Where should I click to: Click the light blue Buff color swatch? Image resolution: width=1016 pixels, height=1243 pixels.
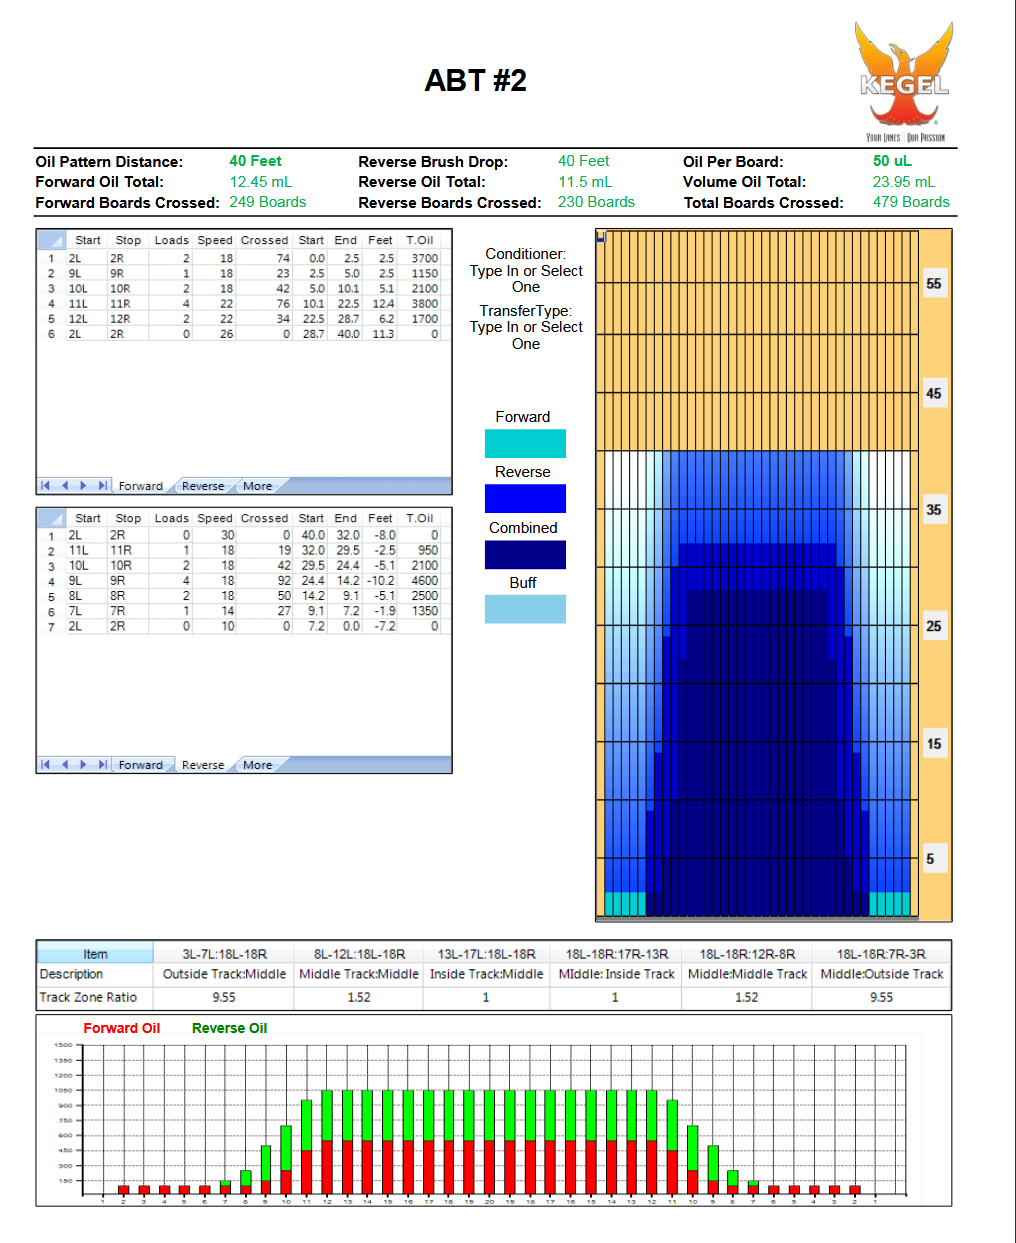point(525,609)
